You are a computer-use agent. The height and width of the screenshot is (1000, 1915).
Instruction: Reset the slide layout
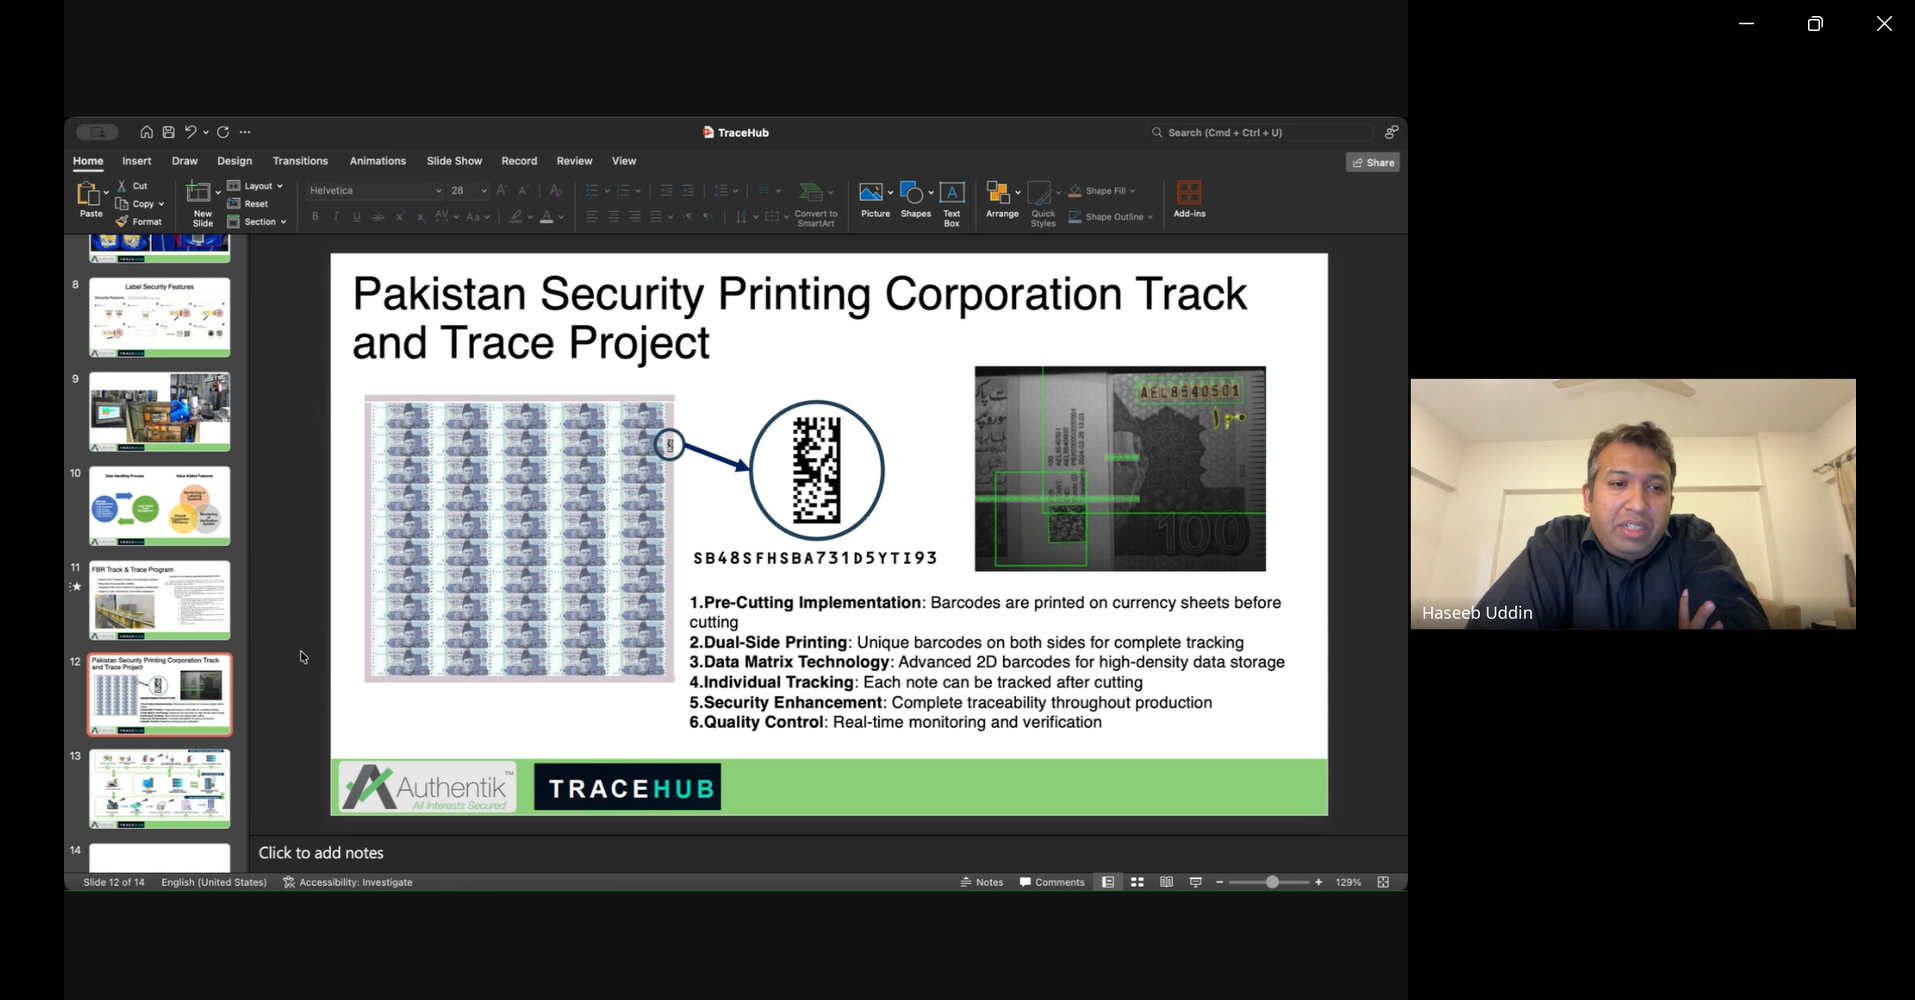coord(247,204)
